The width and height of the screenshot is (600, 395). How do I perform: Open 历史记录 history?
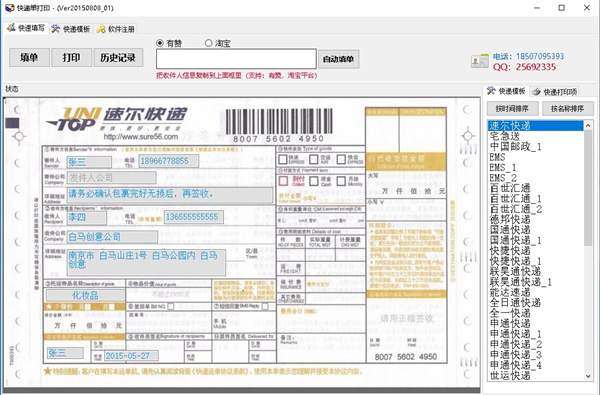tap(118, 57)
